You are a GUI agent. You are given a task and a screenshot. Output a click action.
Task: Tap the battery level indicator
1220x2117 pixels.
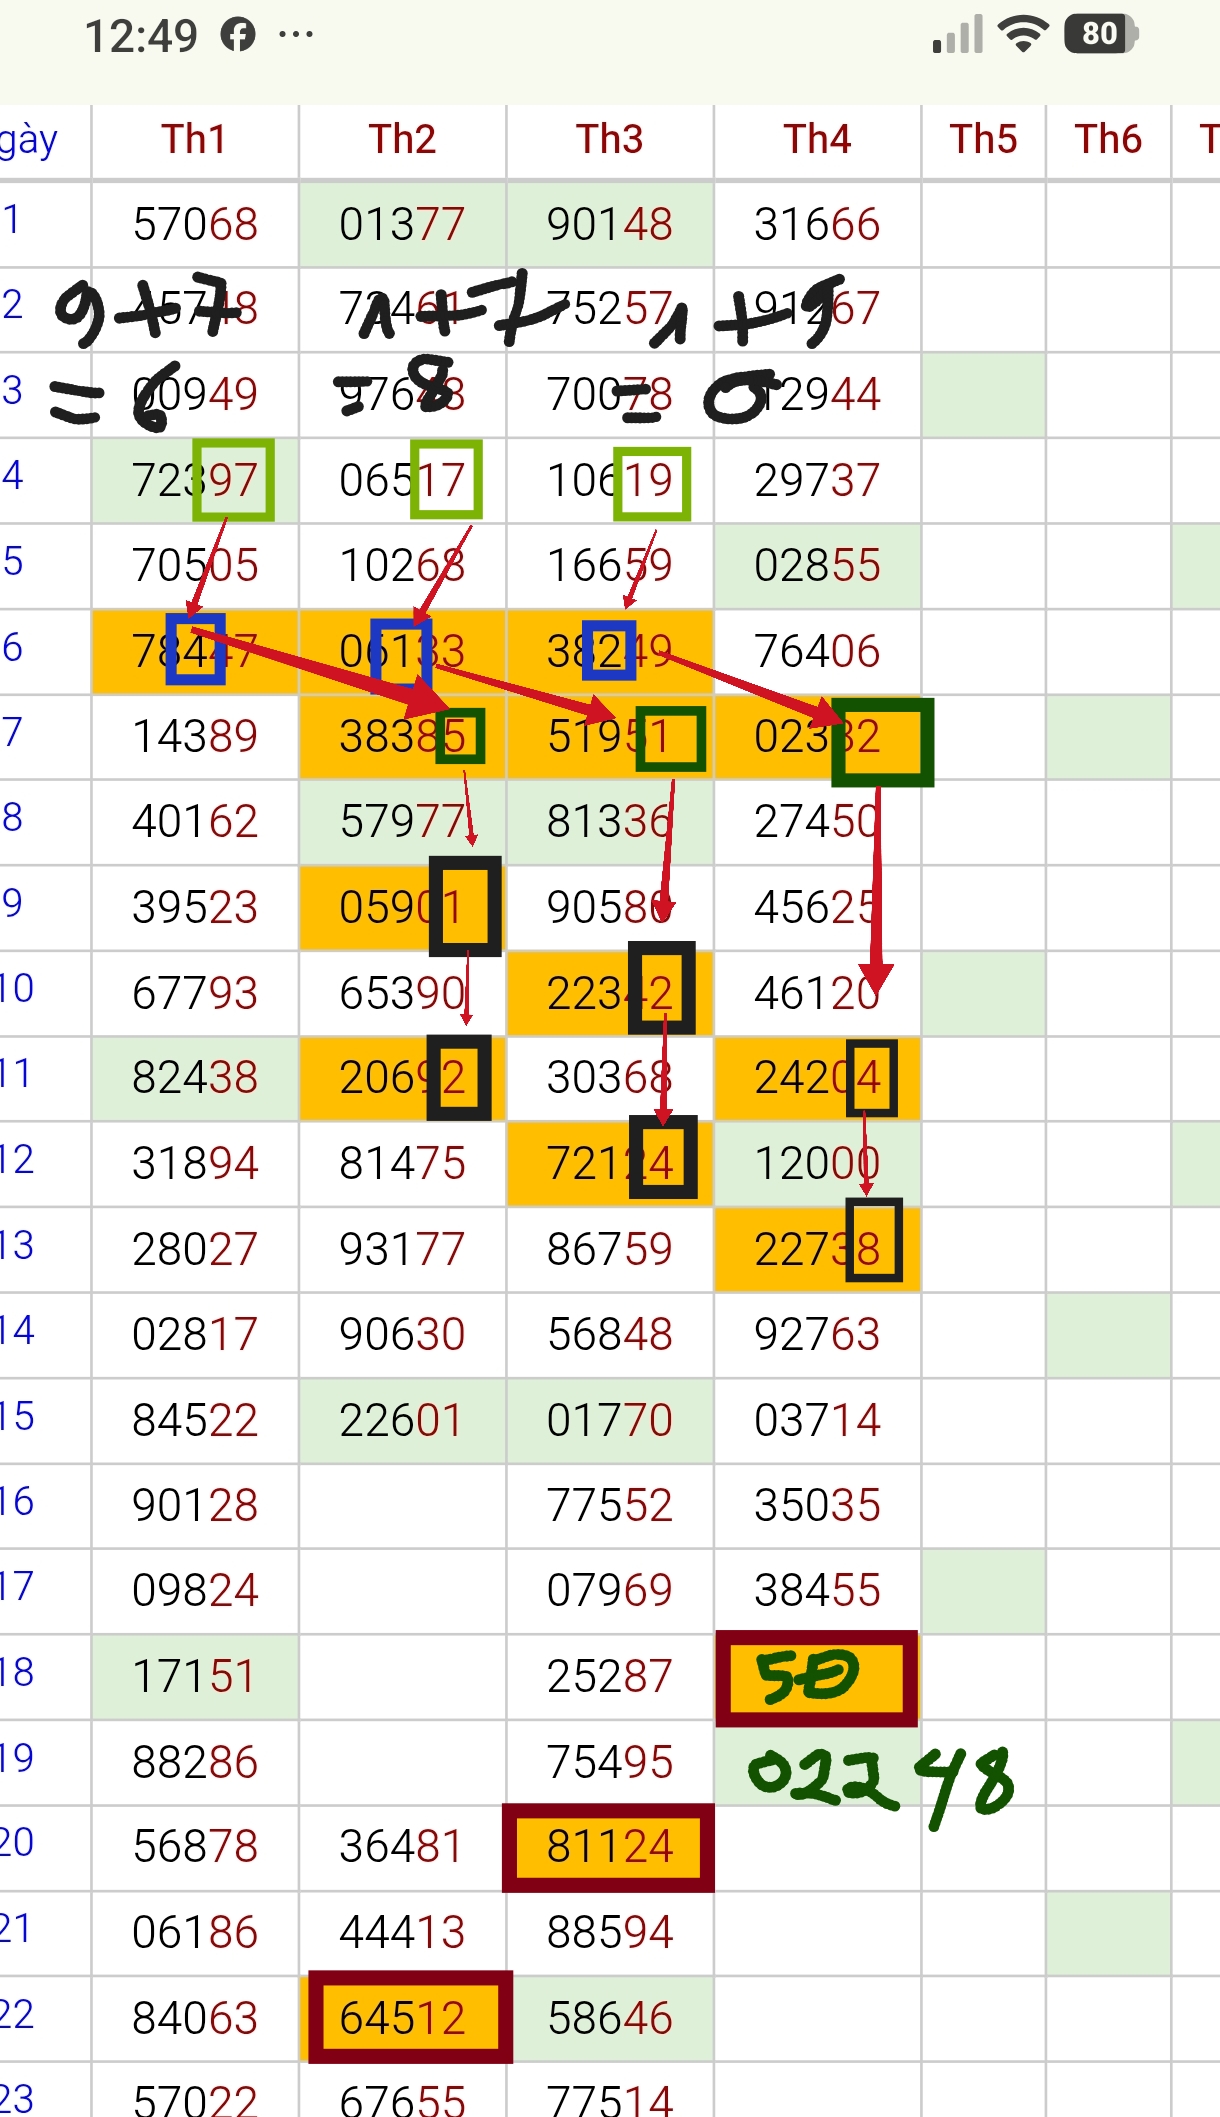tap(1101, 34)
